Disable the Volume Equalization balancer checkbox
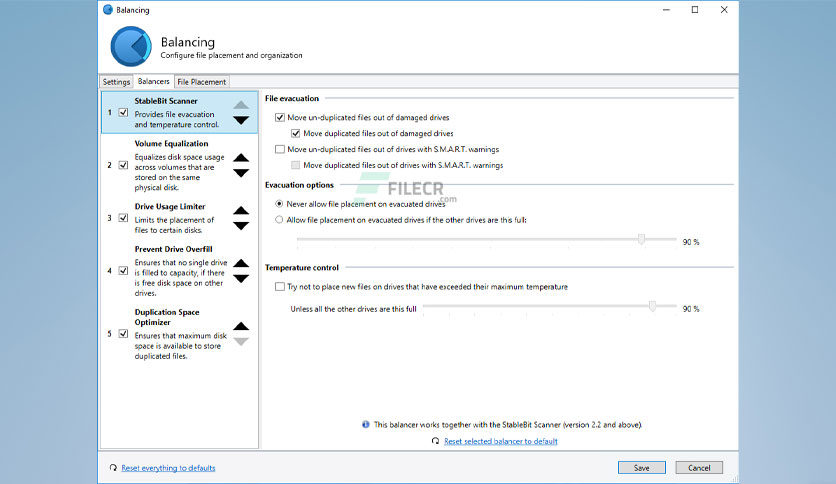Viewport: 836px width, 484px height. tap(123, 165)
